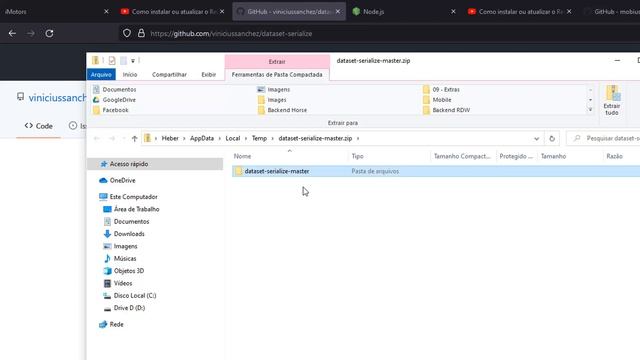Open Ferramentas de Pasta Compactada tab

pyautogui.click(x=277, y=74)
